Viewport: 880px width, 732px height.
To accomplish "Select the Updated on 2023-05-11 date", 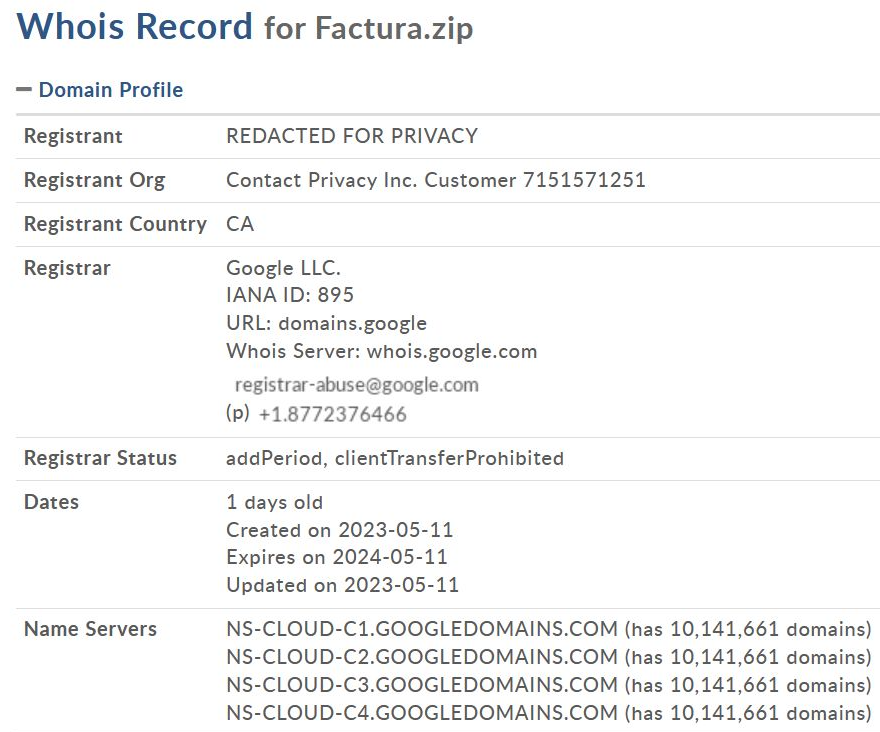I will point(342,585).
